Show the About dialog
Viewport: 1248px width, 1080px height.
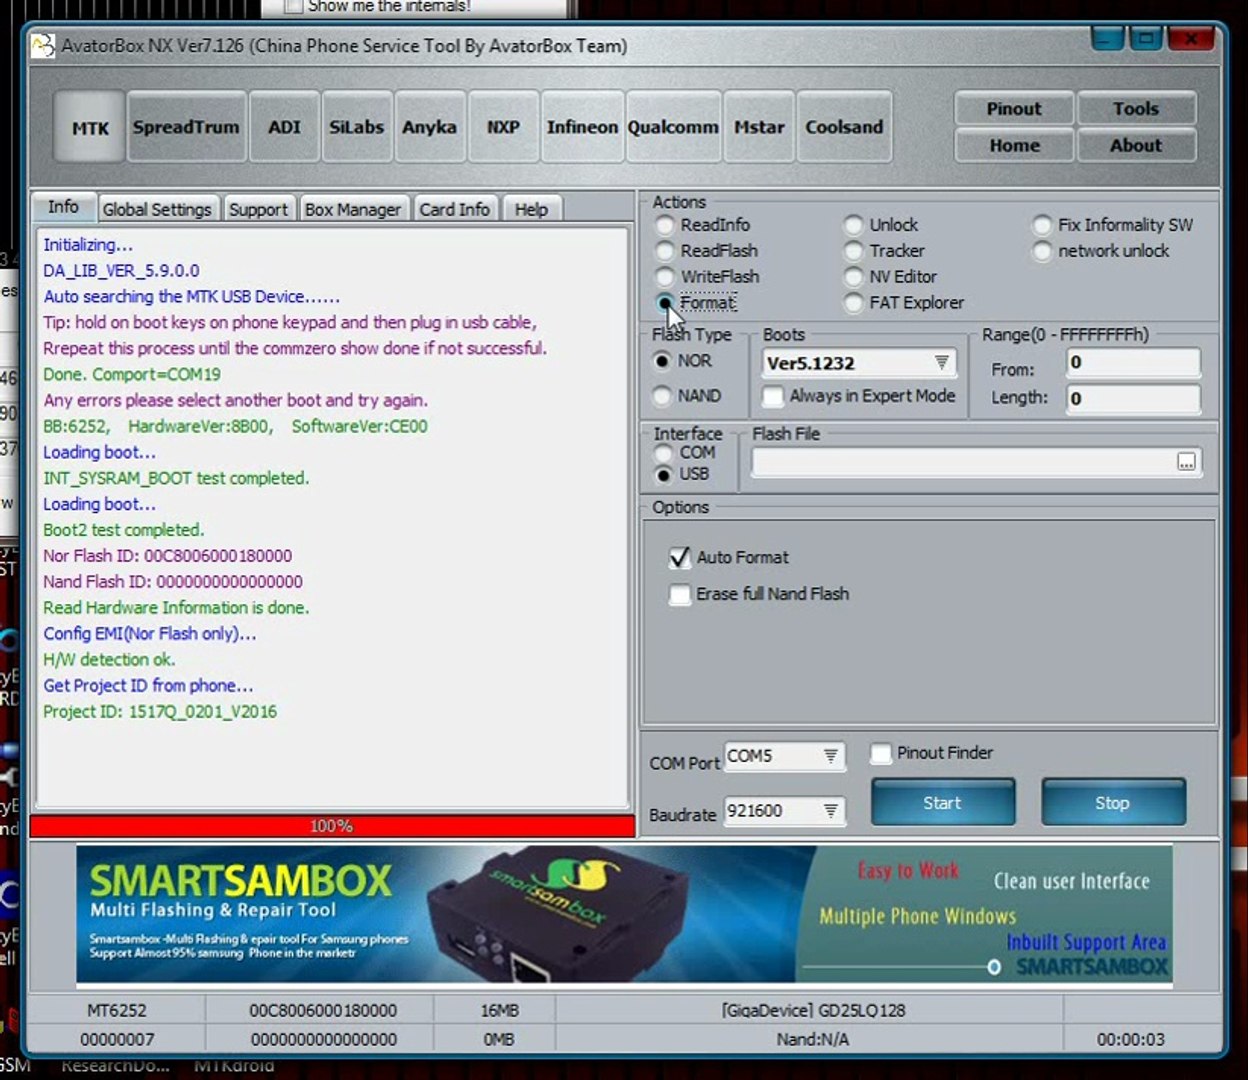point(1136,145)
